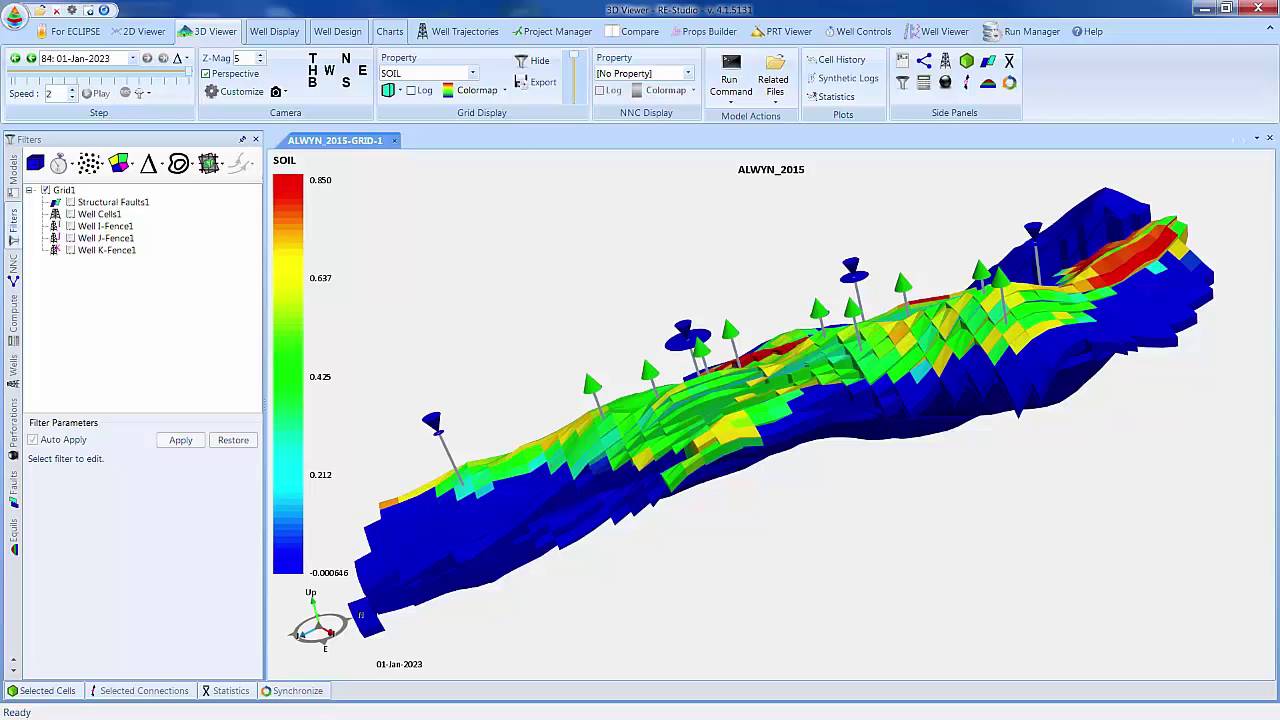Click the stopwatch filter icon
The height and width of the screenshot is (720, 1280).
(x=59, y=163)
